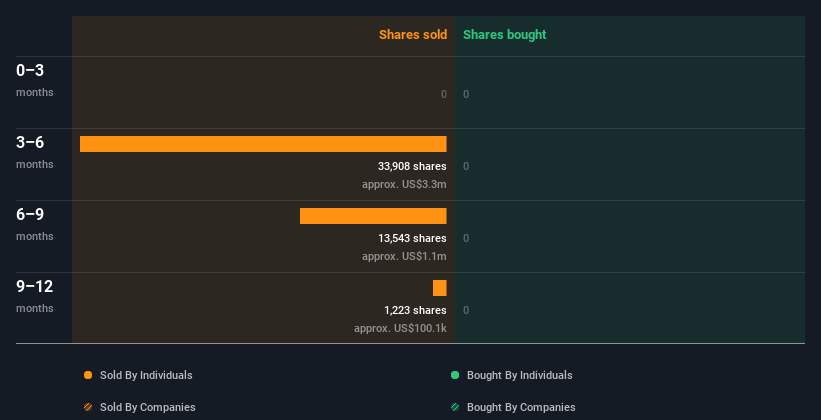821x420 pixels.
Task: Click the Bought By Individuals green legend dot
Action: [455, 375]
